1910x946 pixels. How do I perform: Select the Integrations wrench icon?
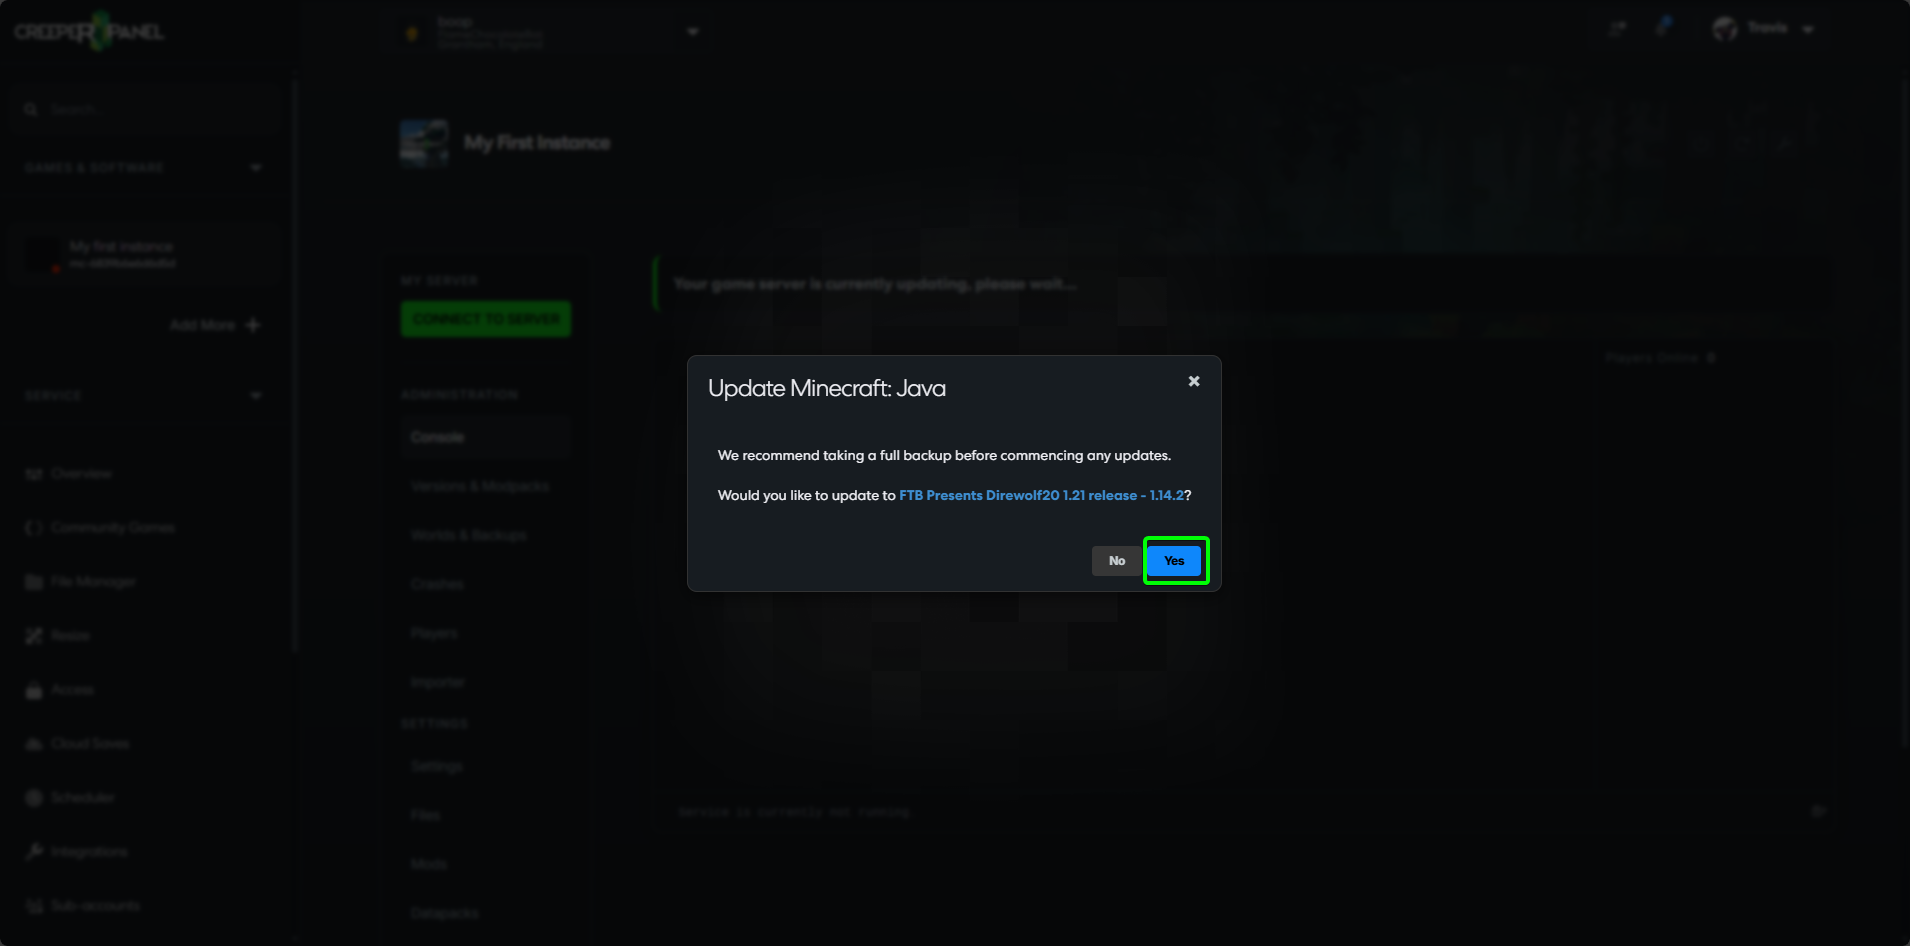(33, 851)
